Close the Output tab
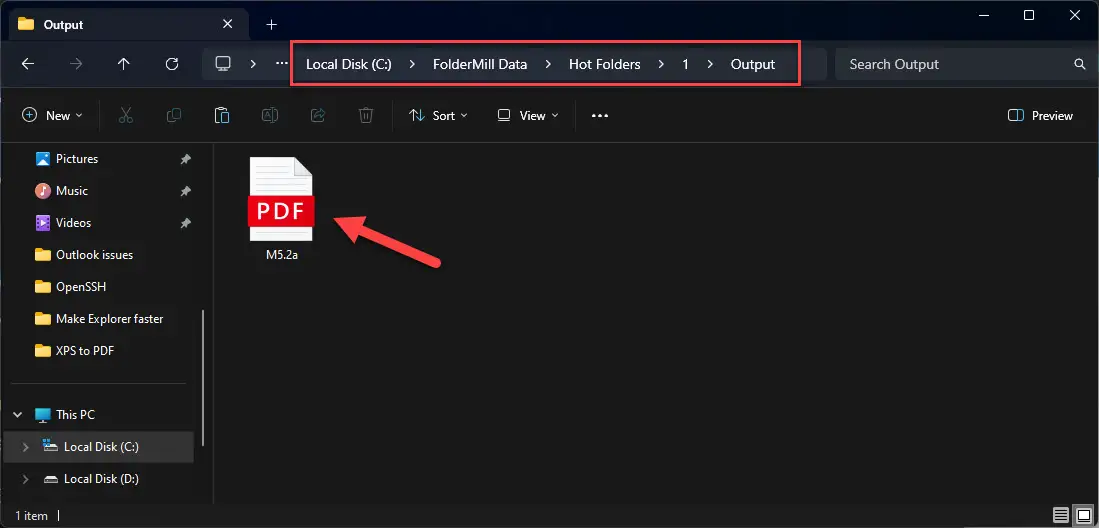This screenshot has width=1099, height=528. [x=228, y=25]
